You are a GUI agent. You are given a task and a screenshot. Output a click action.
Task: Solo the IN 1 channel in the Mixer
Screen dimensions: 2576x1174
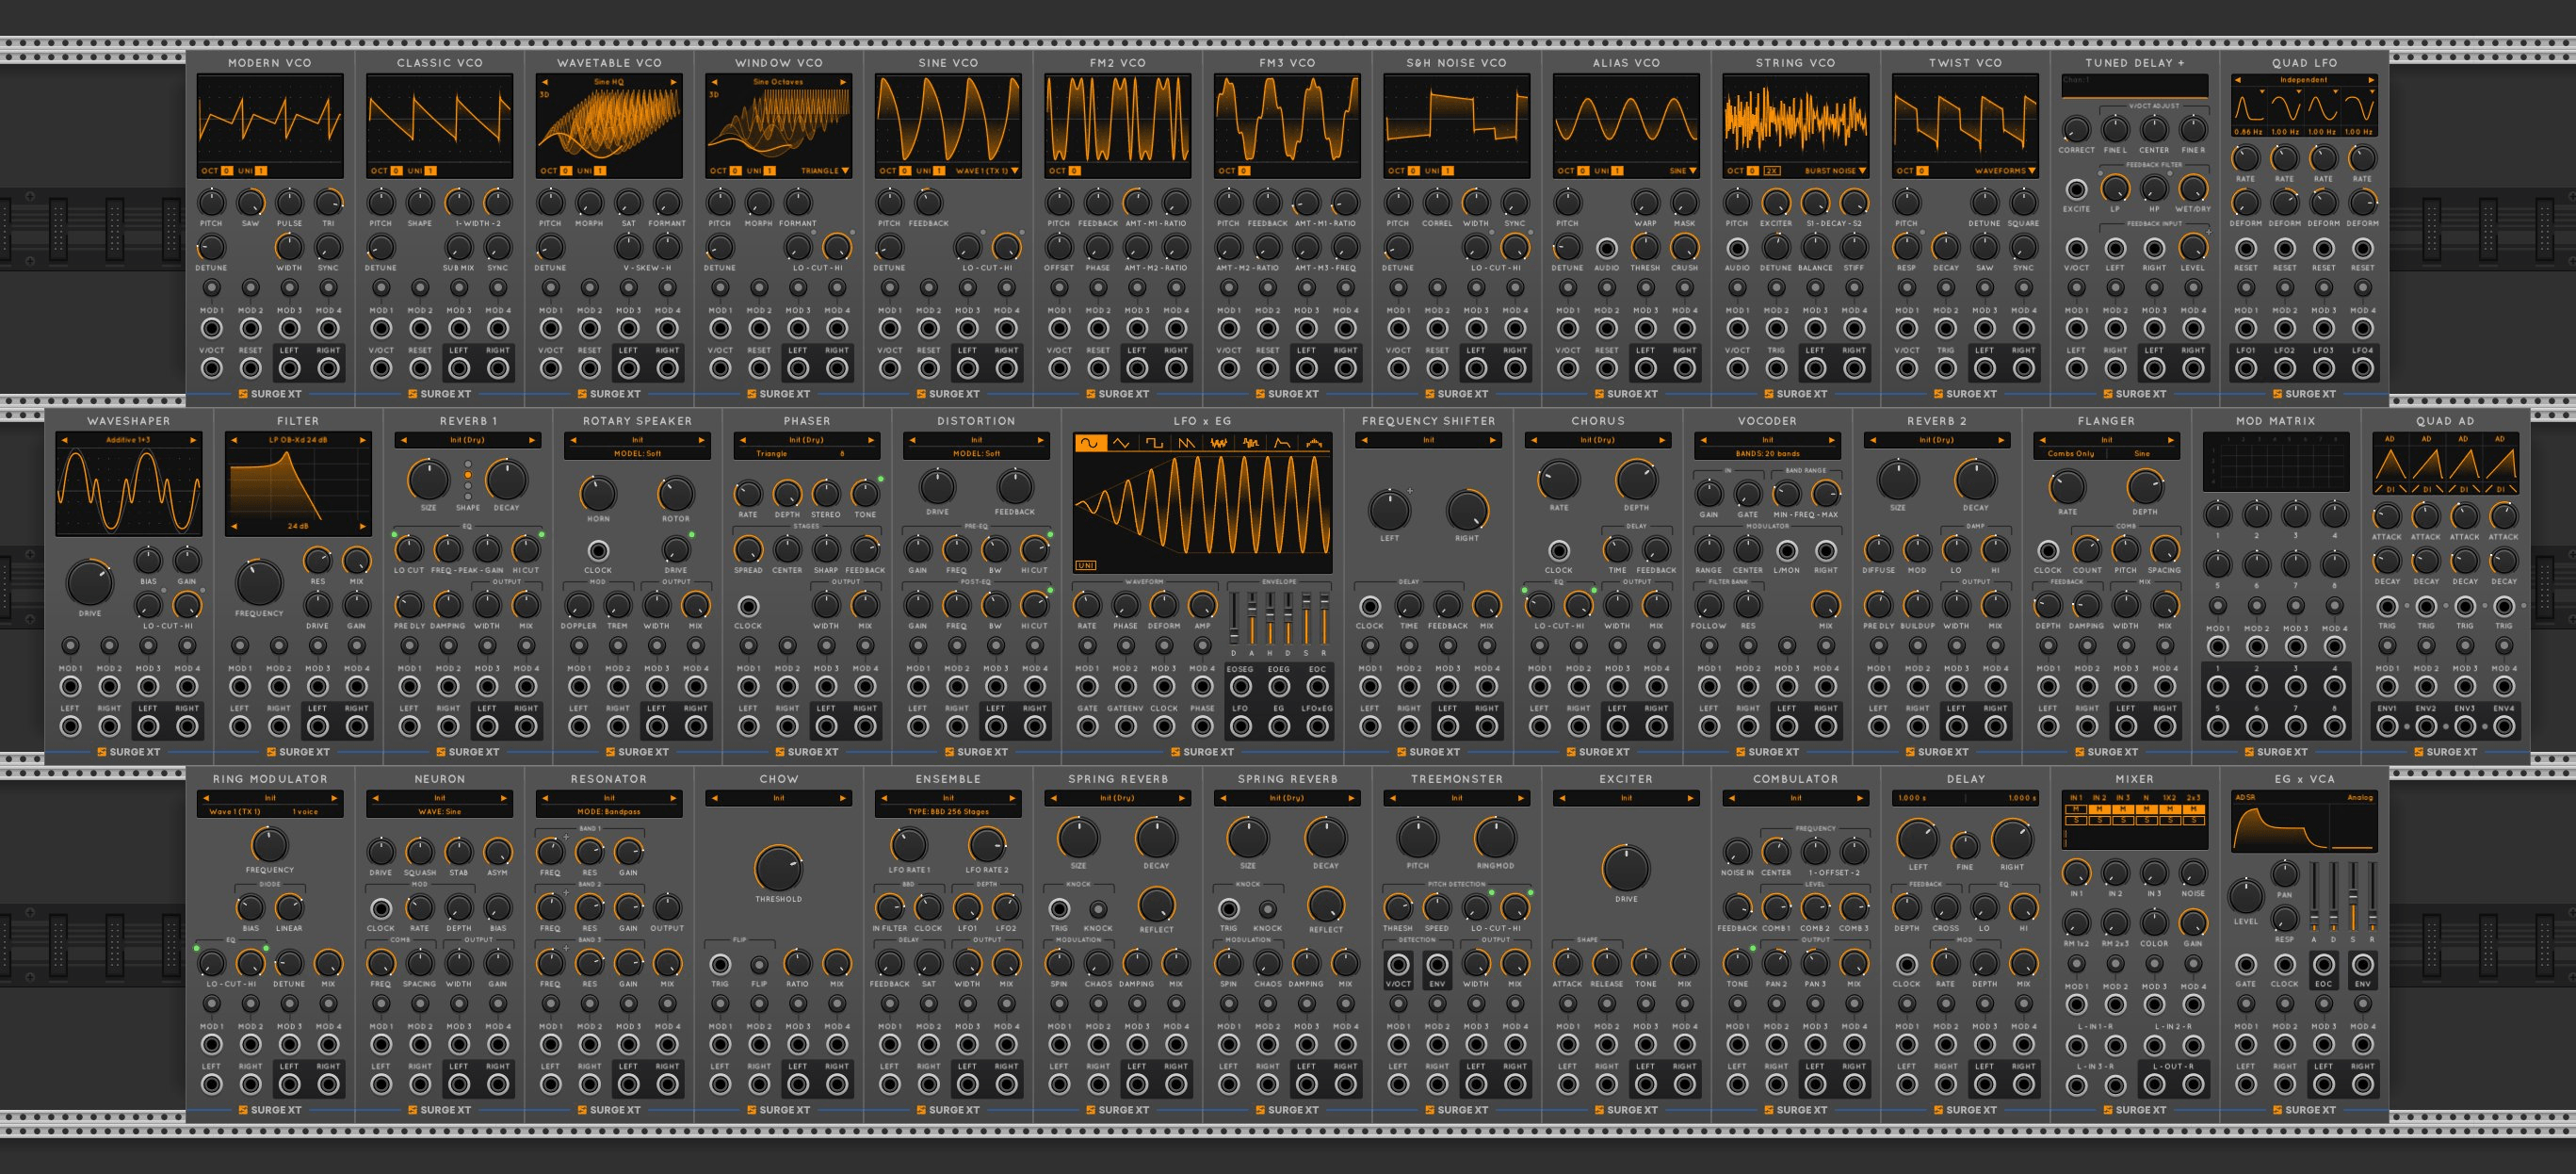tap(2076, 822)
